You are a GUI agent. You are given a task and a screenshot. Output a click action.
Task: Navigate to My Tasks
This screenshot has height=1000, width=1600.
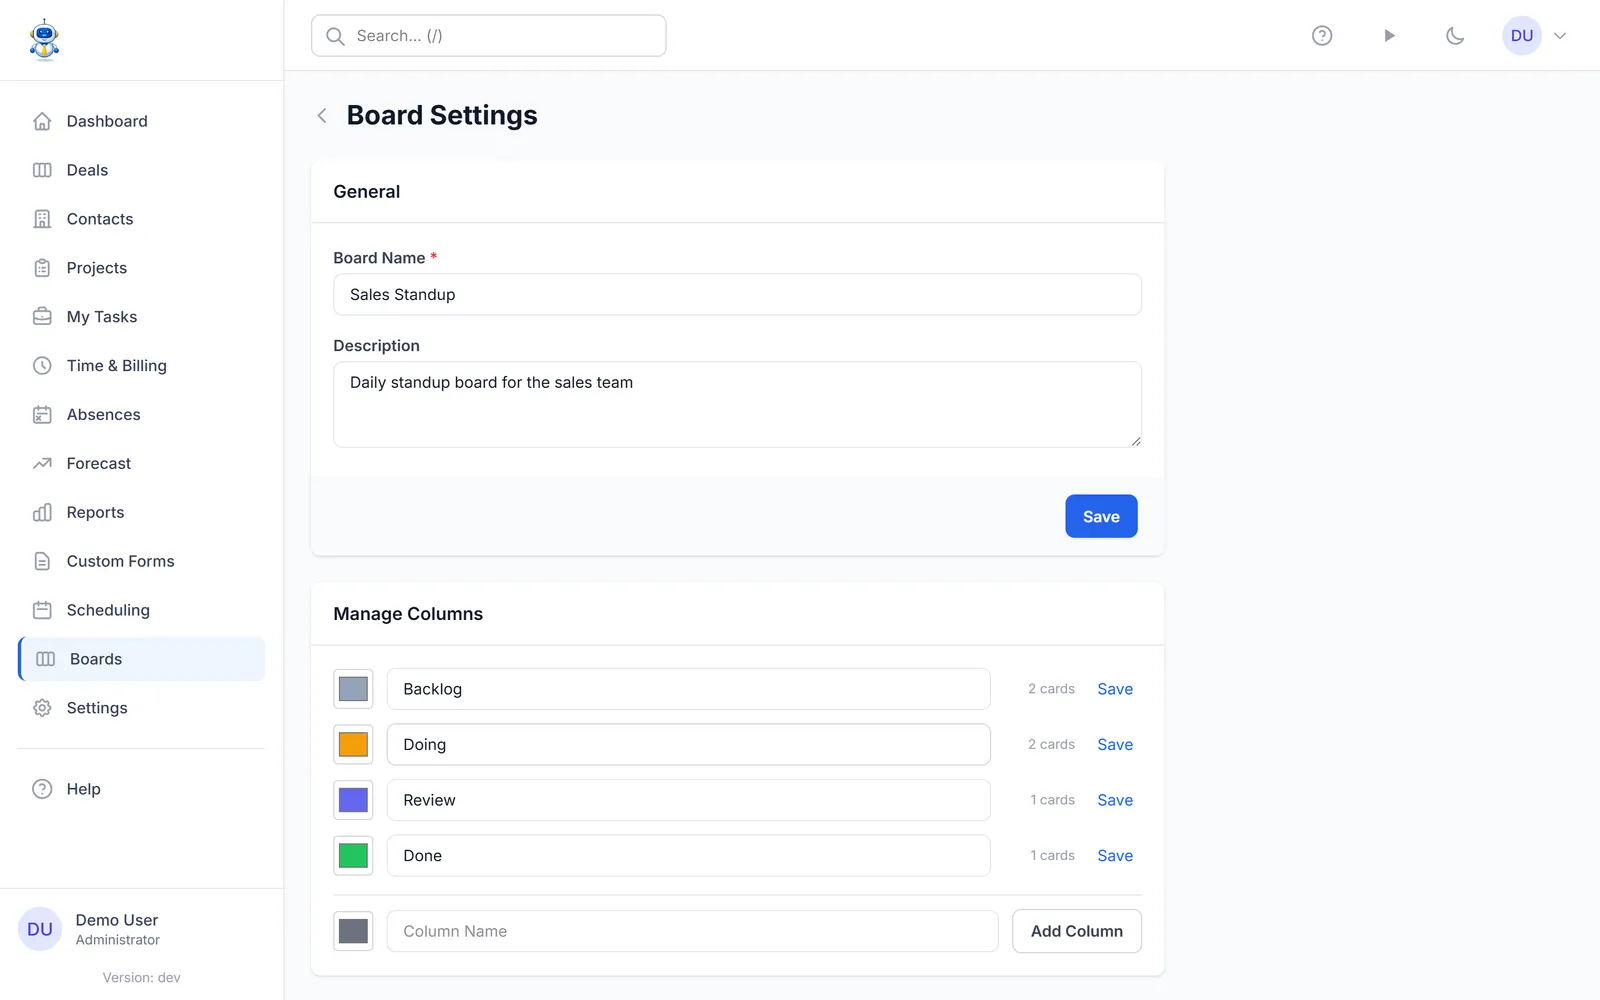(142, 317)
